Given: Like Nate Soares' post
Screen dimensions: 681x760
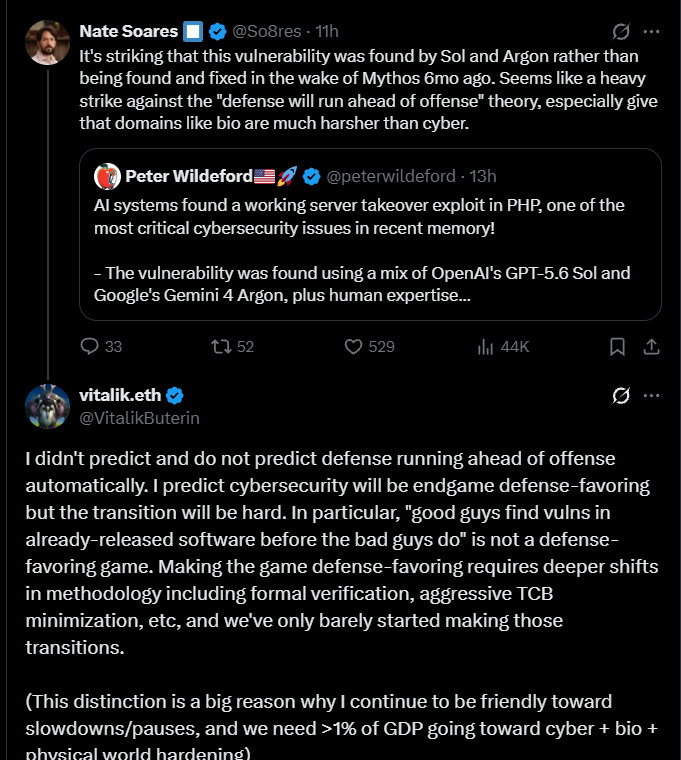Looking at the screenshot, I should [x=369, y=347].
